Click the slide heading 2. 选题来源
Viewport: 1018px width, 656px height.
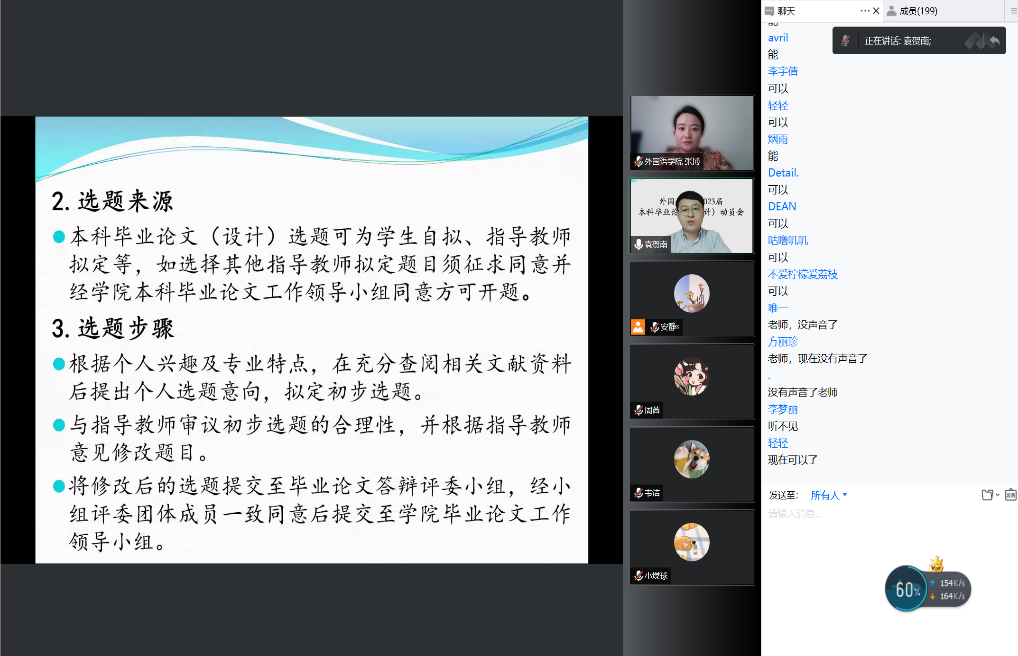pyautogui.click(x=112, y=201)
